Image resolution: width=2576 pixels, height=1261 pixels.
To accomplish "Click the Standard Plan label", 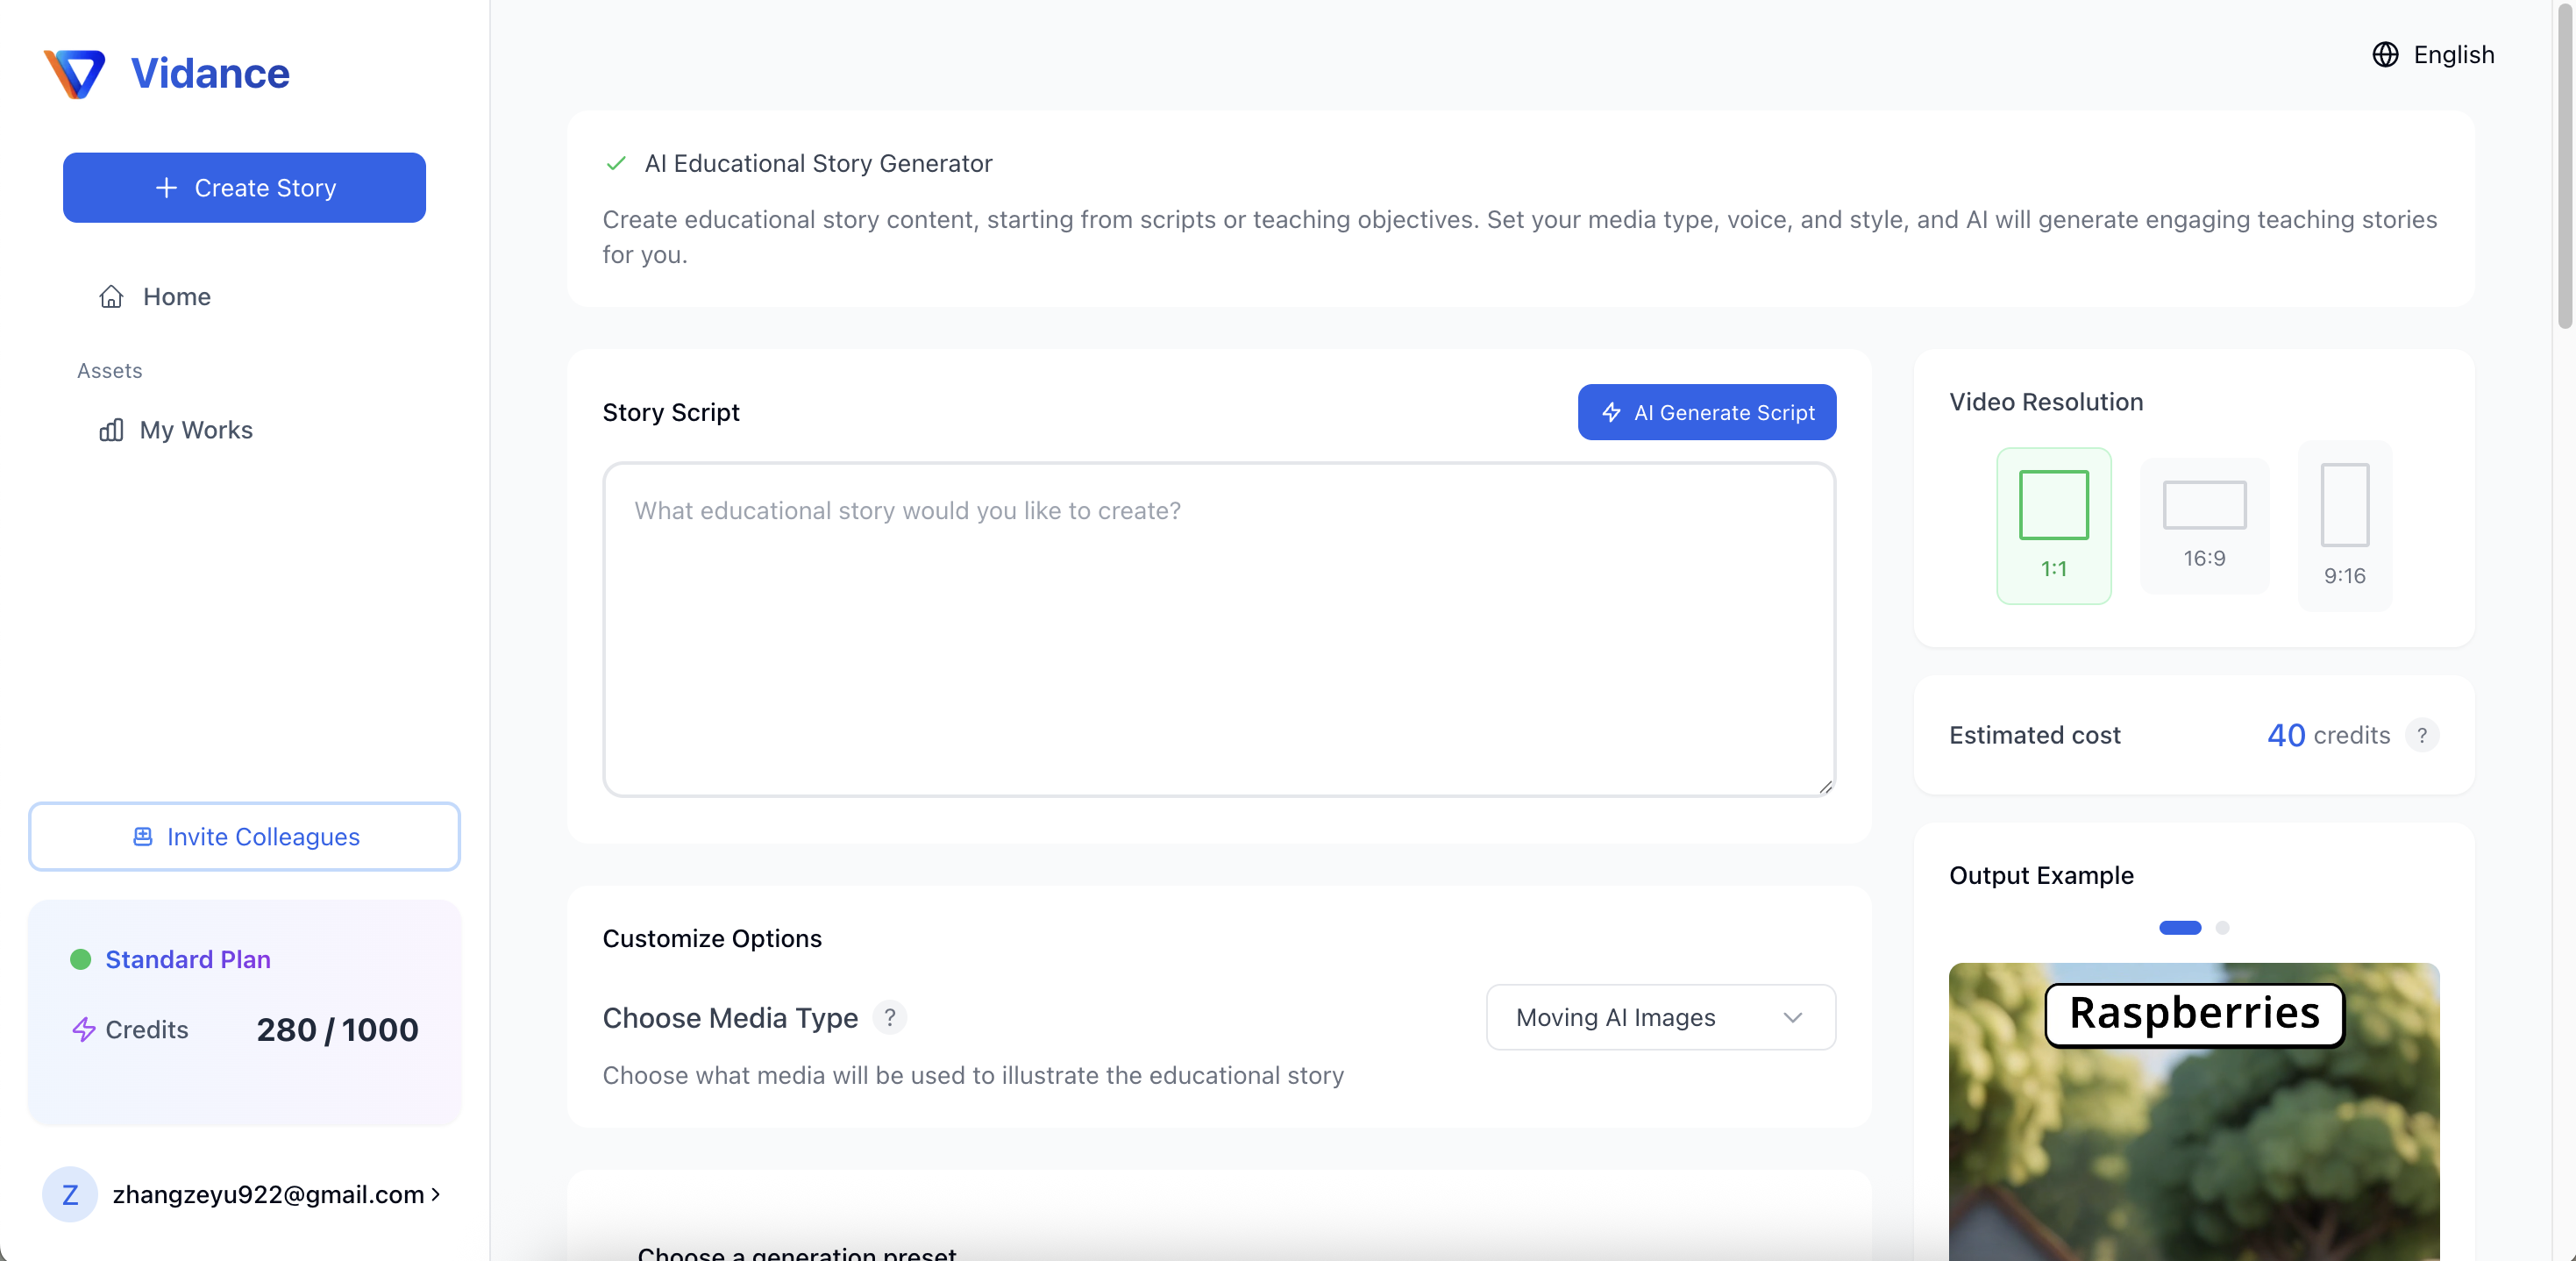I will pos(188,959).
